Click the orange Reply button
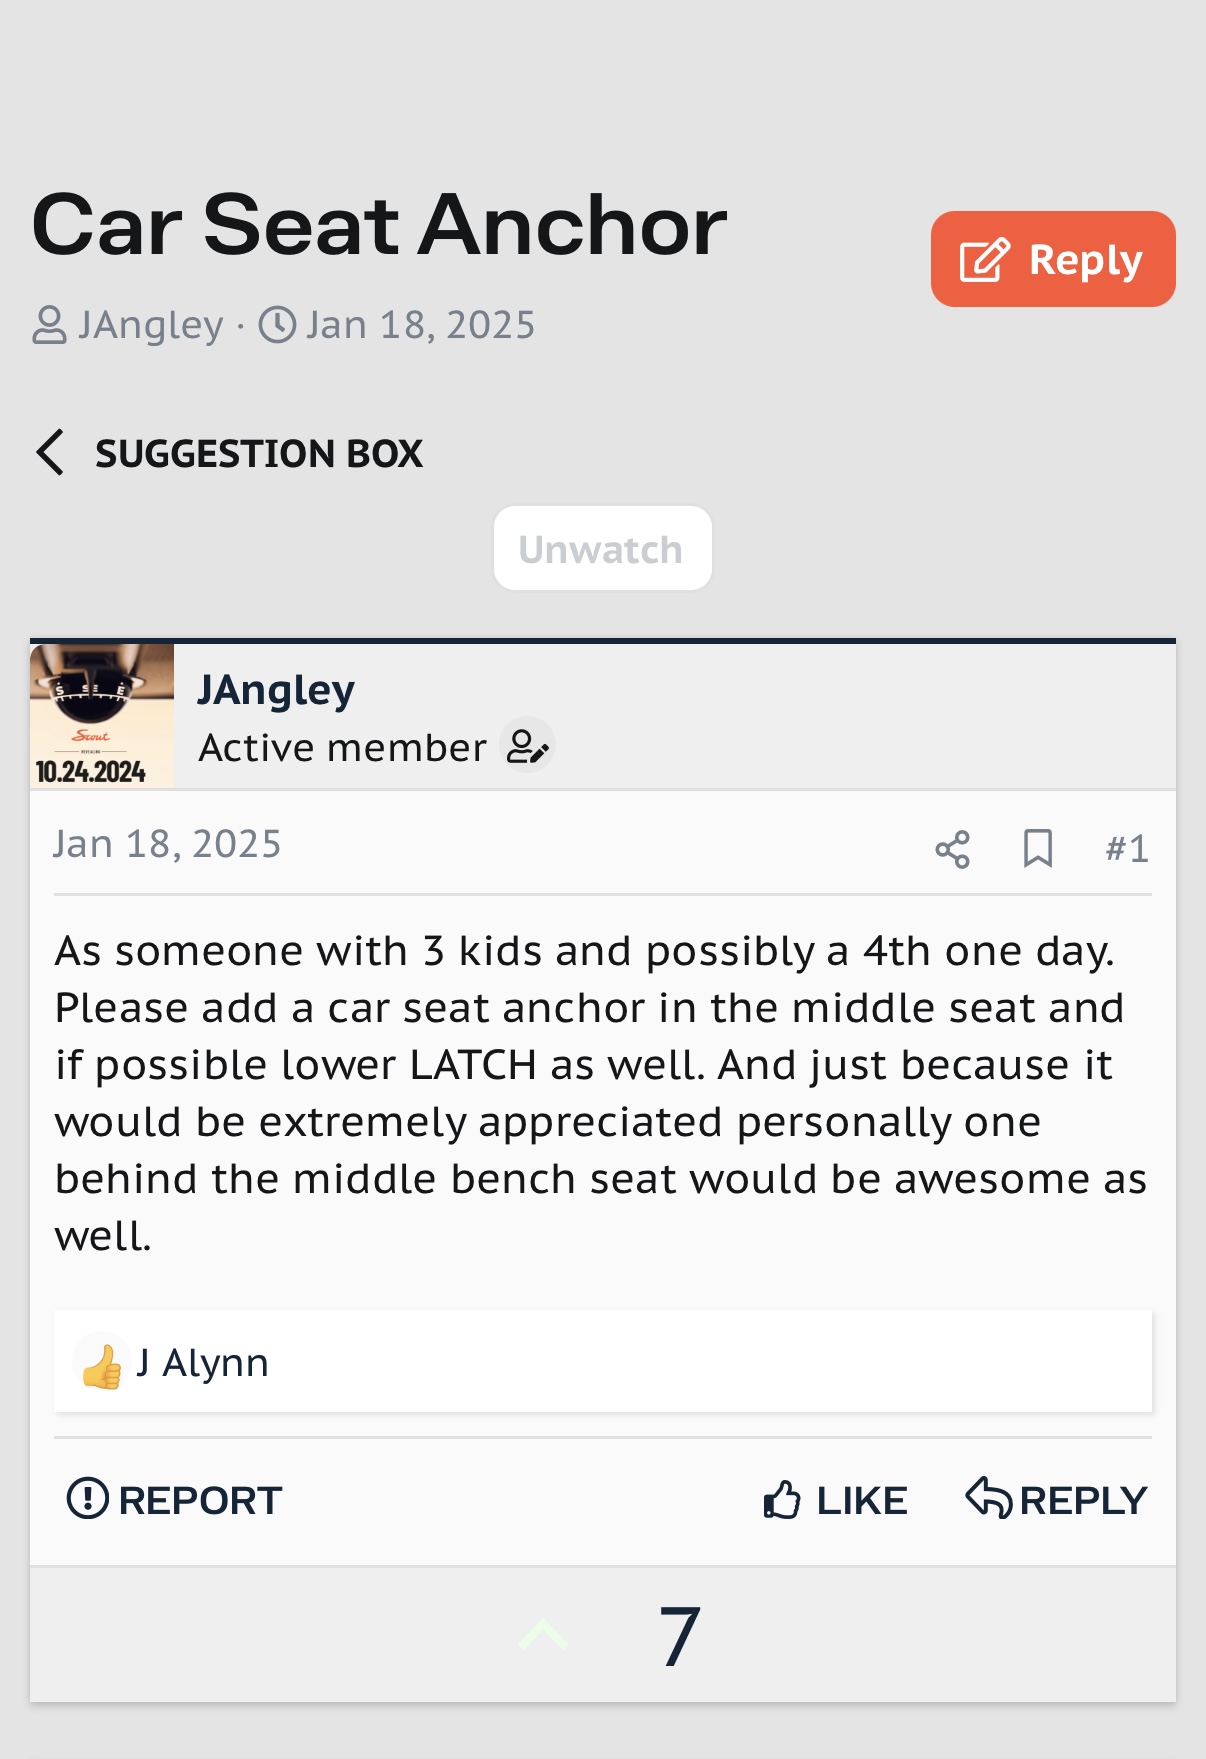1206x1759 pixels. tap(1053, 259)
